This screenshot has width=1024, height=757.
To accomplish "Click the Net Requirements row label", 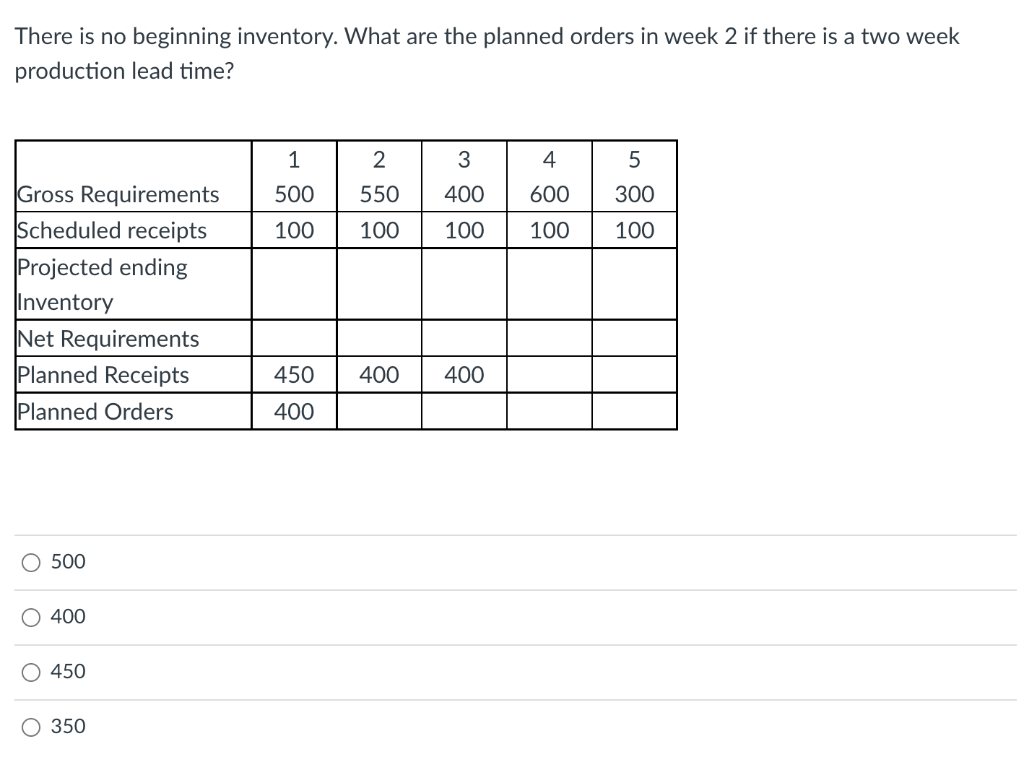I will click(110, 338).
